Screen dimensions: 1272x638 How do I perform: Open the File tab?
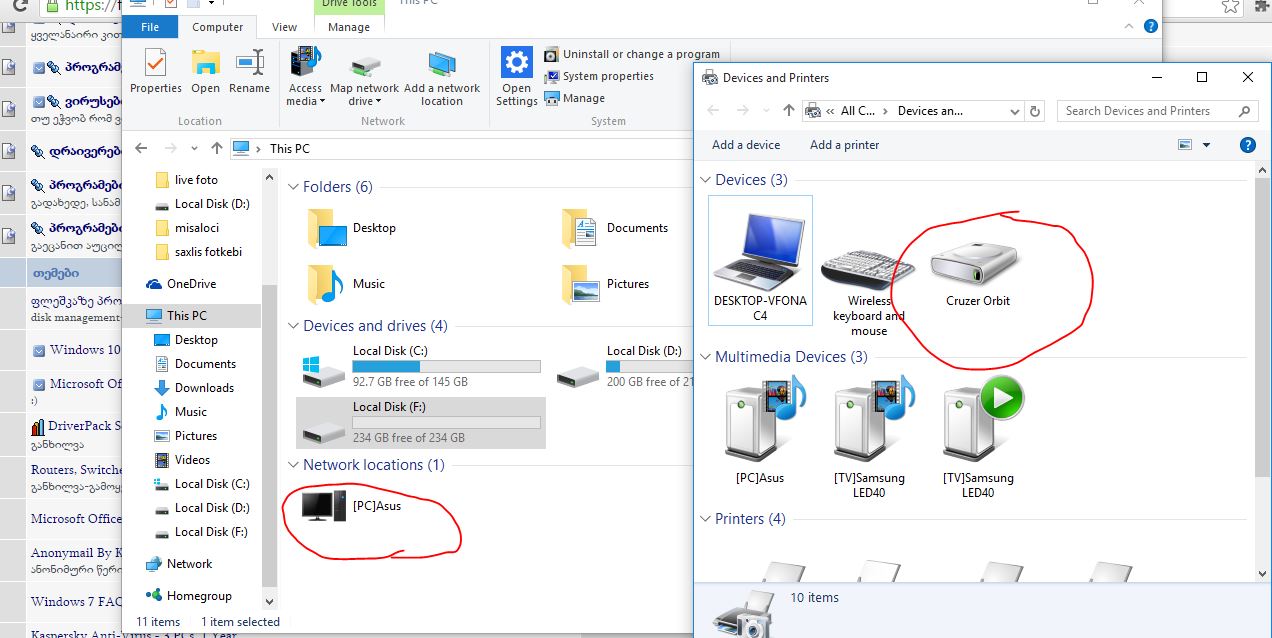(150, 27)
